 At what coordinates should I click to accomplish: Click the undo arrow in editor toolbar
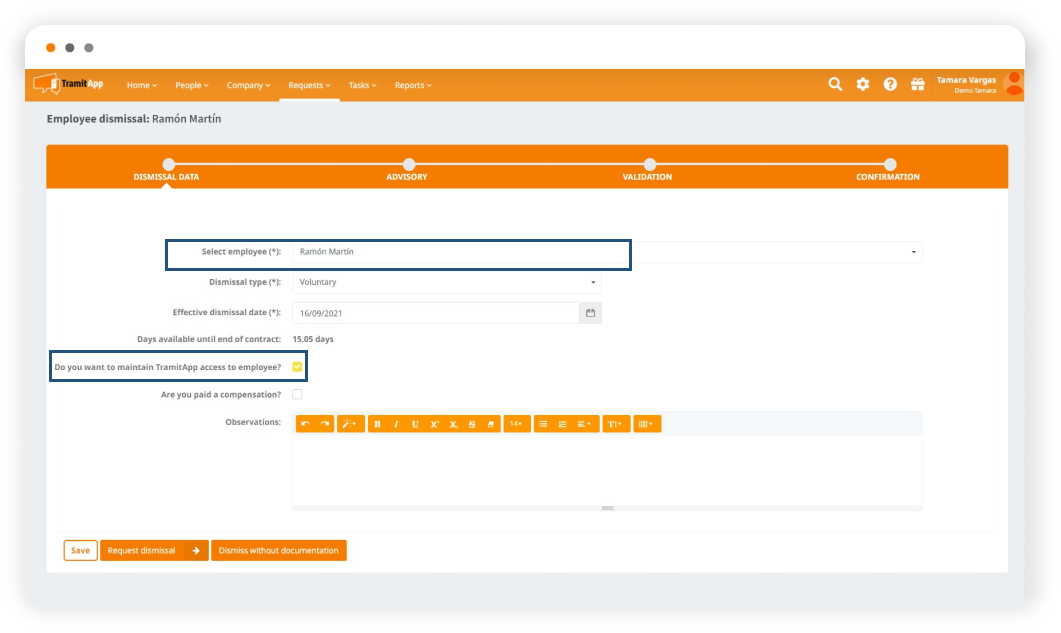tap(306, 424)
